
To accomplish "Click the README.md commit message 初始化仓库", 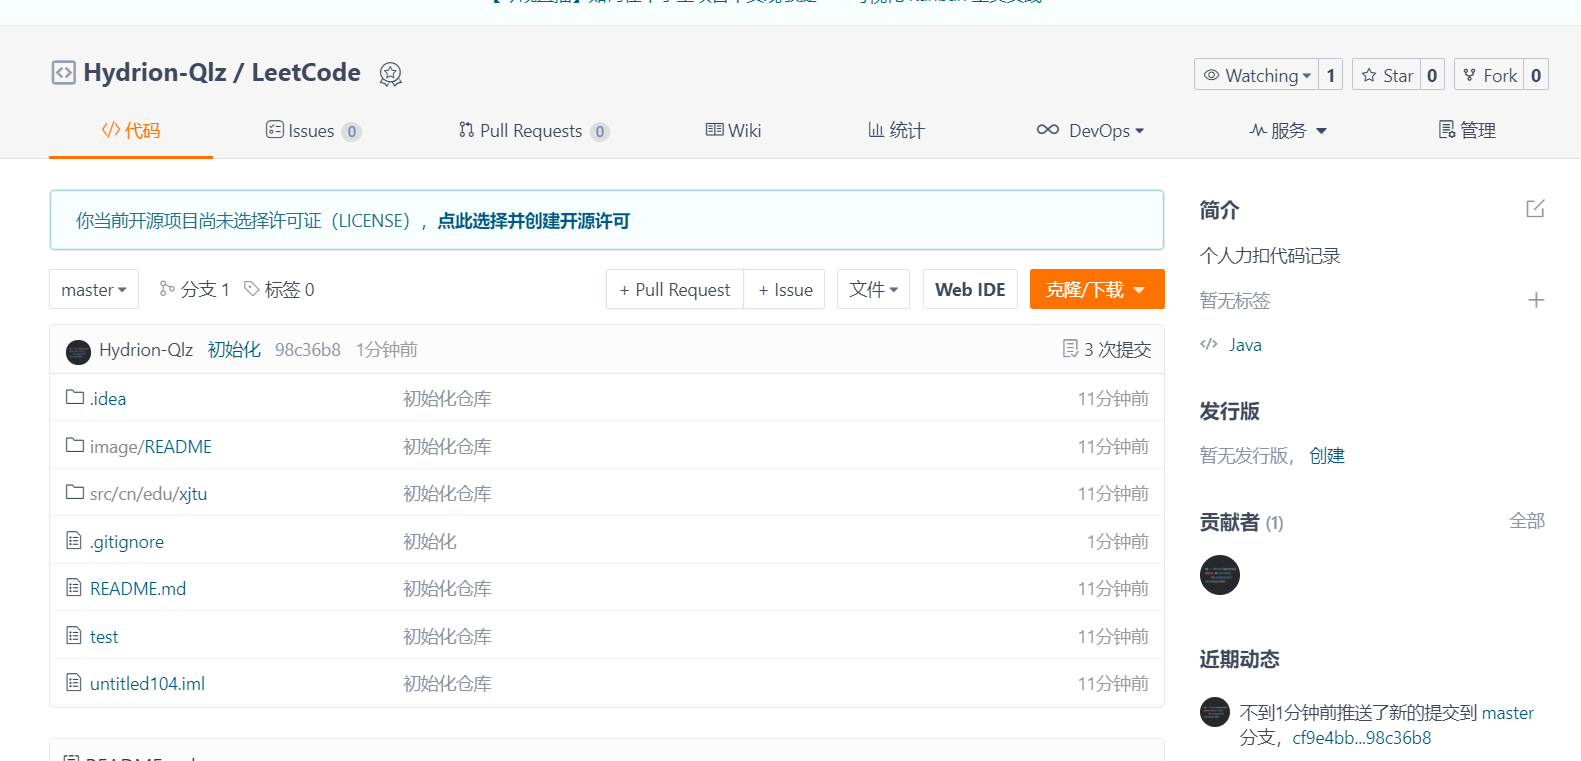I will 447,589.
